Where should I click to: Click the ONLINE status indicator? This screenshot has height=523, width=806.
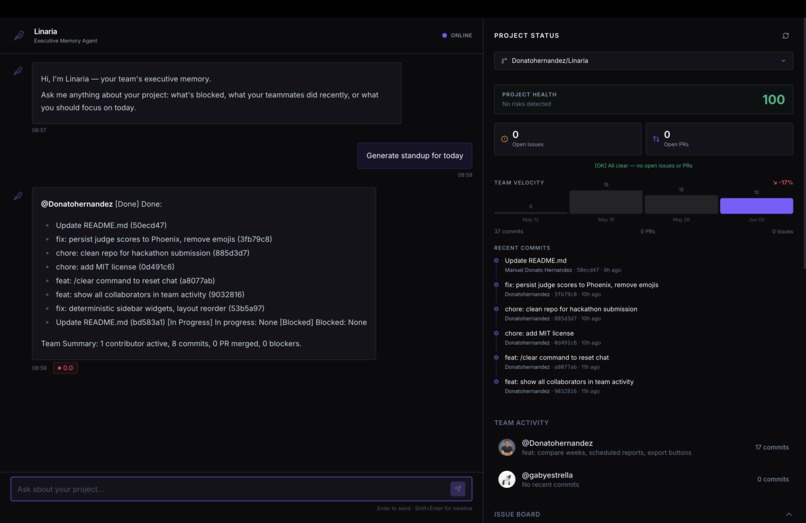tap(457, 35)
